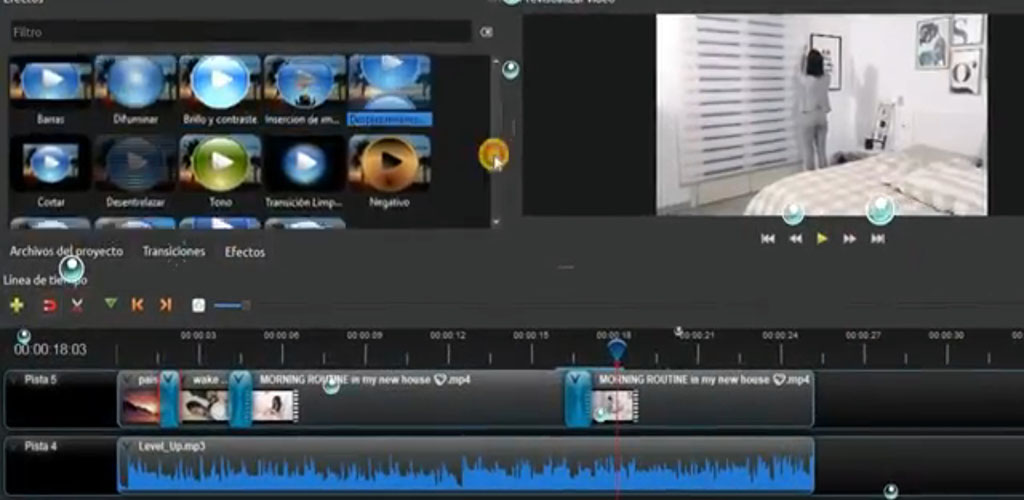Click the Level_Up.mp3 clip title
Image resolution: width=1024 pixels, height=500 pixels.
(172, 447)
